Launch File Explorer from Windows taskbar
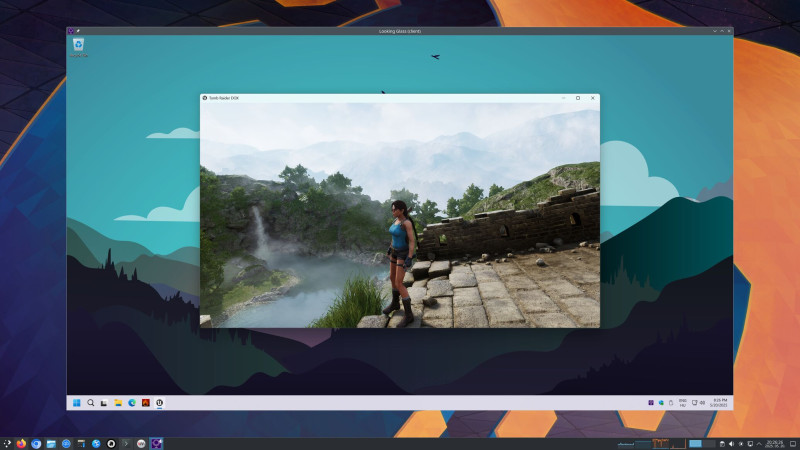The width and height of the screenshot is (800, 450). click(x=118, y=403)
